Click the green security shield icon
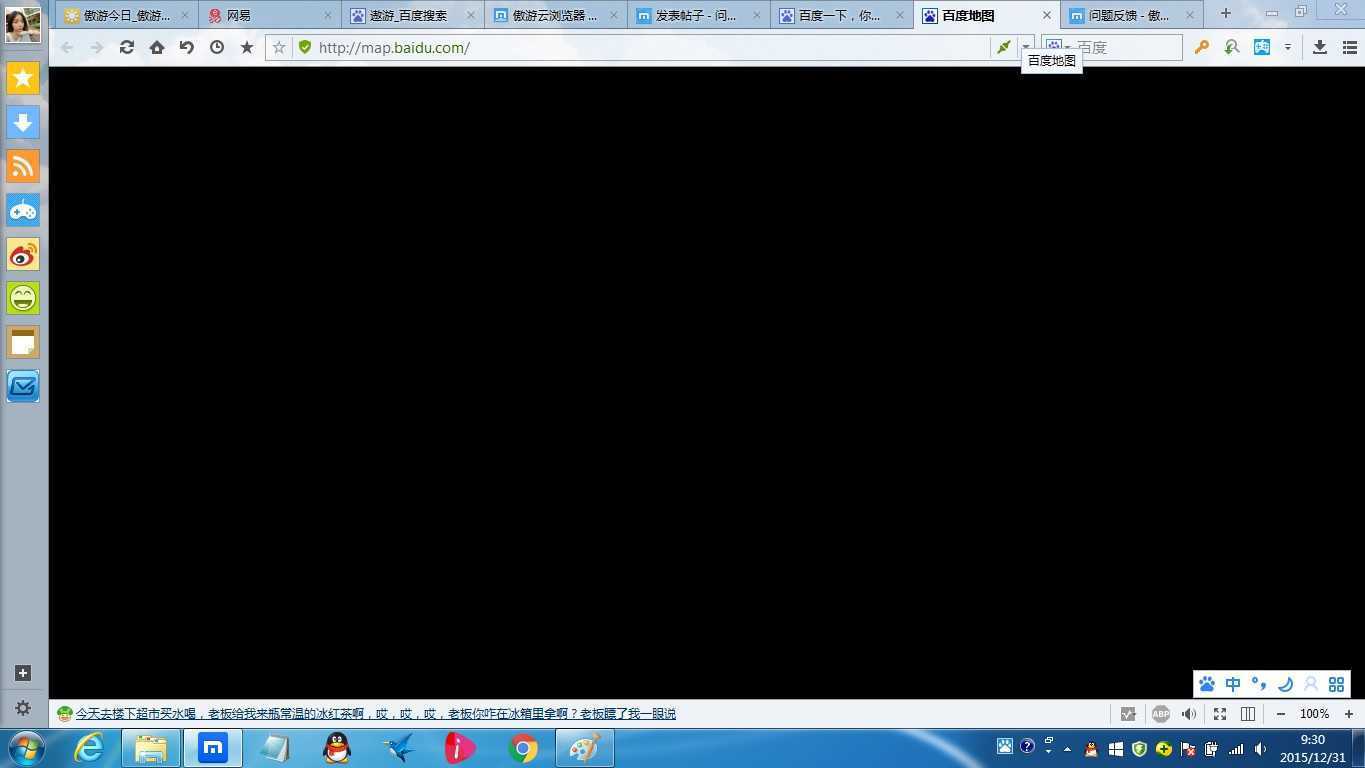 [305, 47]
